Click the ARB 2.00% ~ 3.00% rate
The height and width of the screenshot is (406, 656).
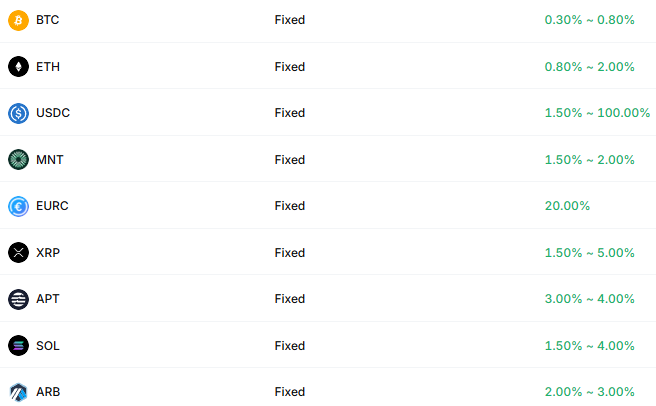click(x=589, y=392)
